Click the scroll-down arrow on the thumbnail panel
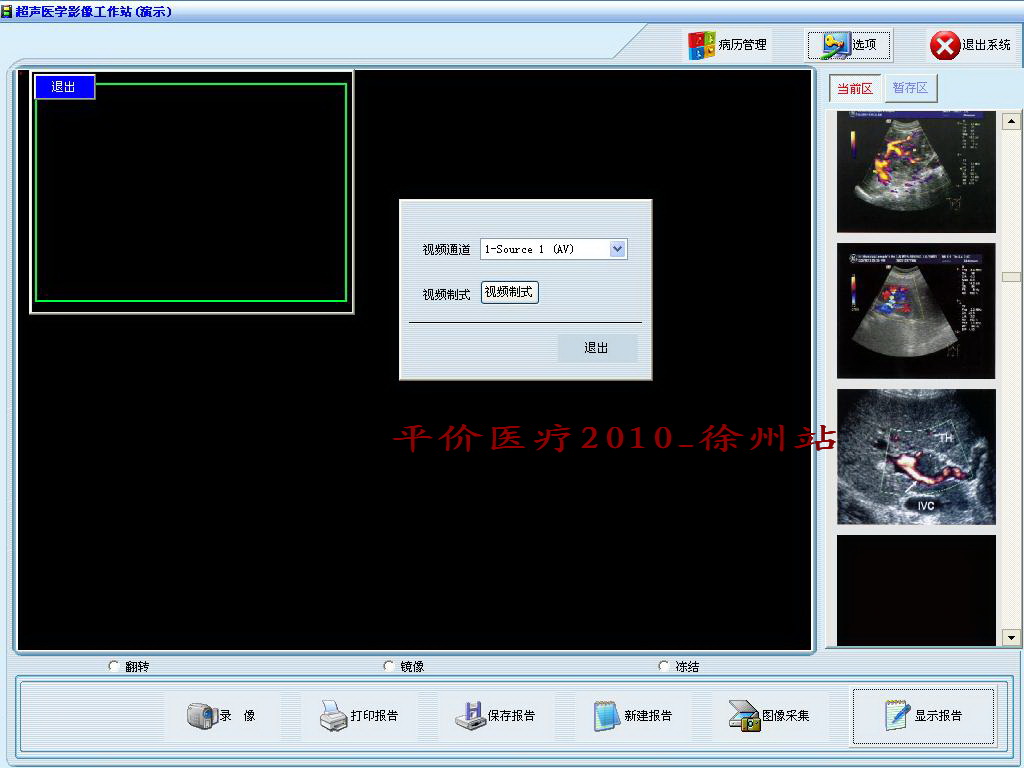 [x=1008, y=637]
